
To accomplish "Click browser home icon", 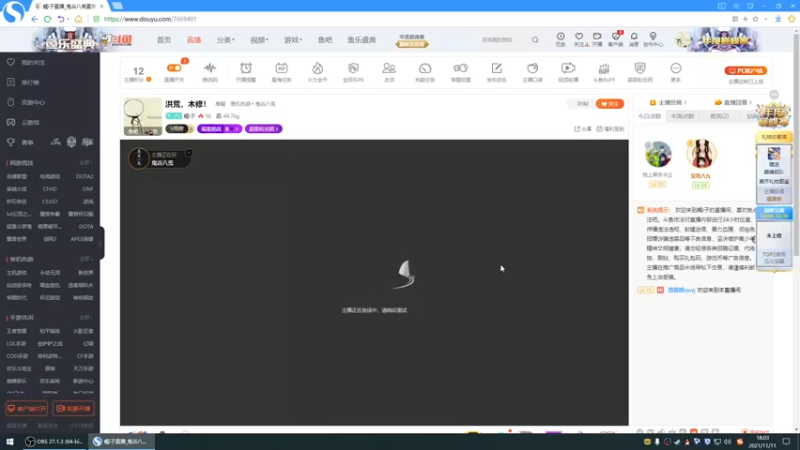I will point(78,19).
